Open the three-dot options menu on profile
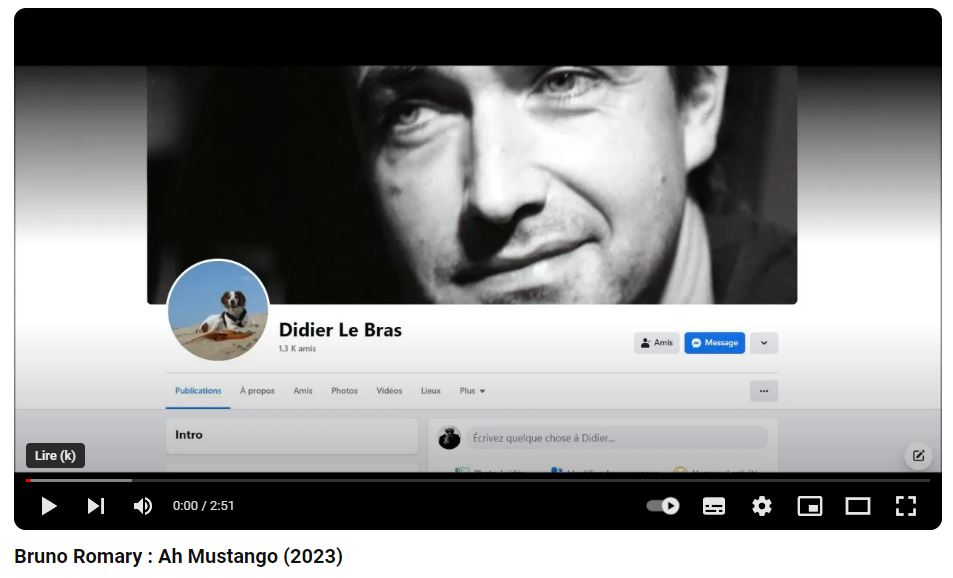953x578 pixels. 764,391
